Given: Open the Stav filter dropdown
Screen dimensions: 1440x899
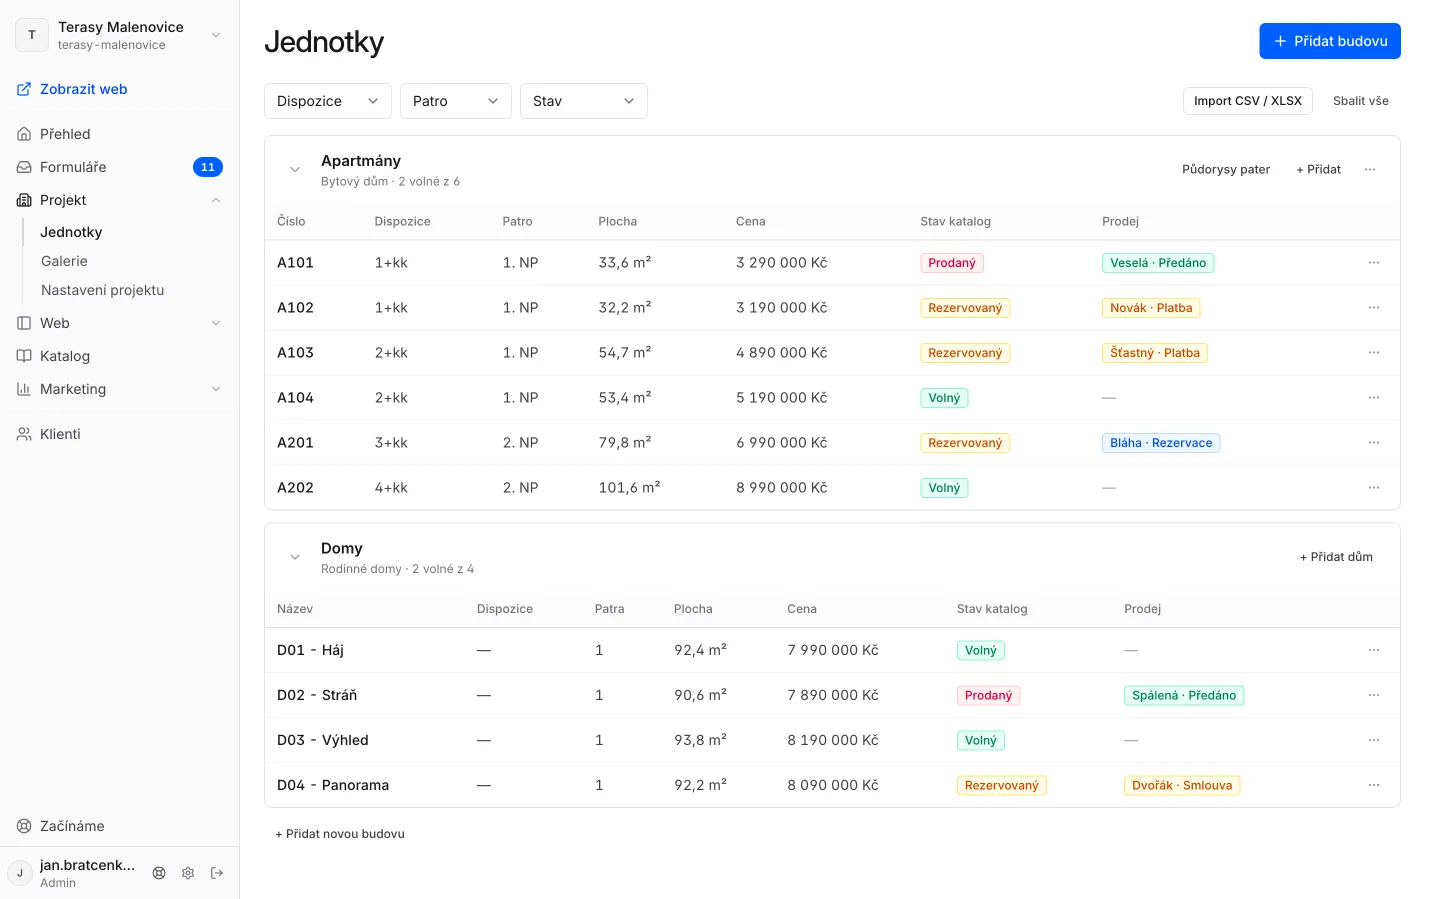Looking at the screenshot, I should [x=584, y=101].
